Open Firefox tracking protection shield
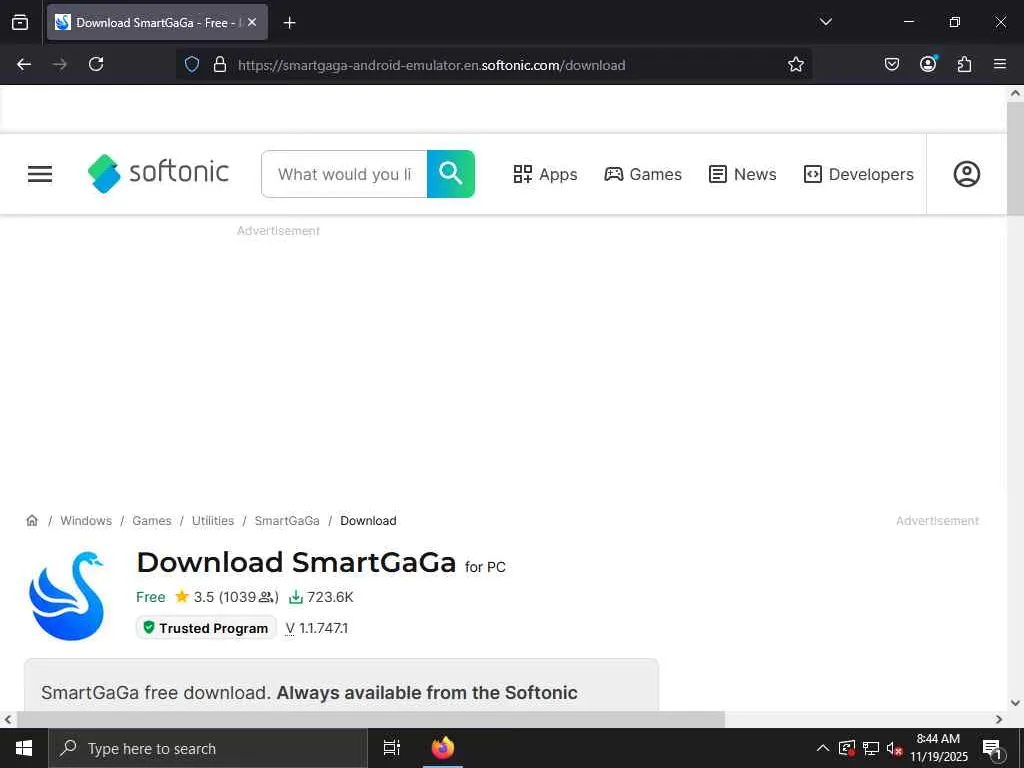1024x768 pixels. 191,64
